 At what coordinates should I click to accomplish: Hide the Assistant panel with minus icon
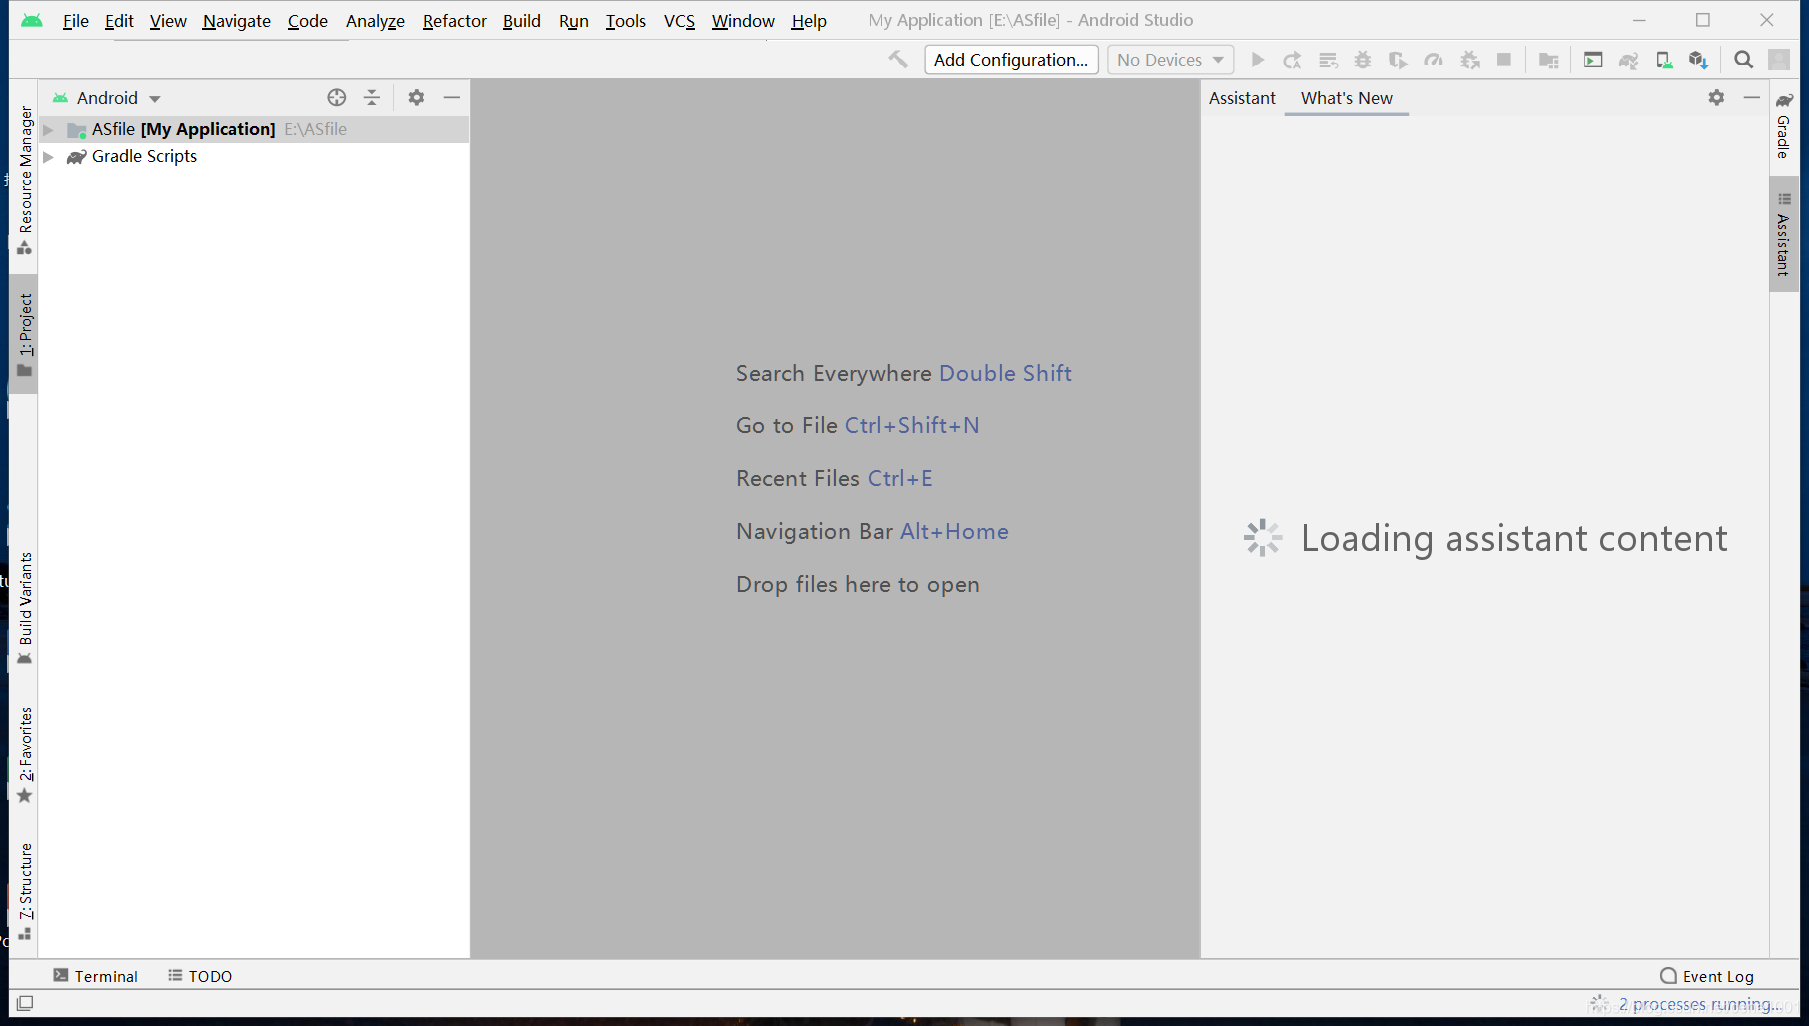pyautogui.click(x=1751, y=97)
